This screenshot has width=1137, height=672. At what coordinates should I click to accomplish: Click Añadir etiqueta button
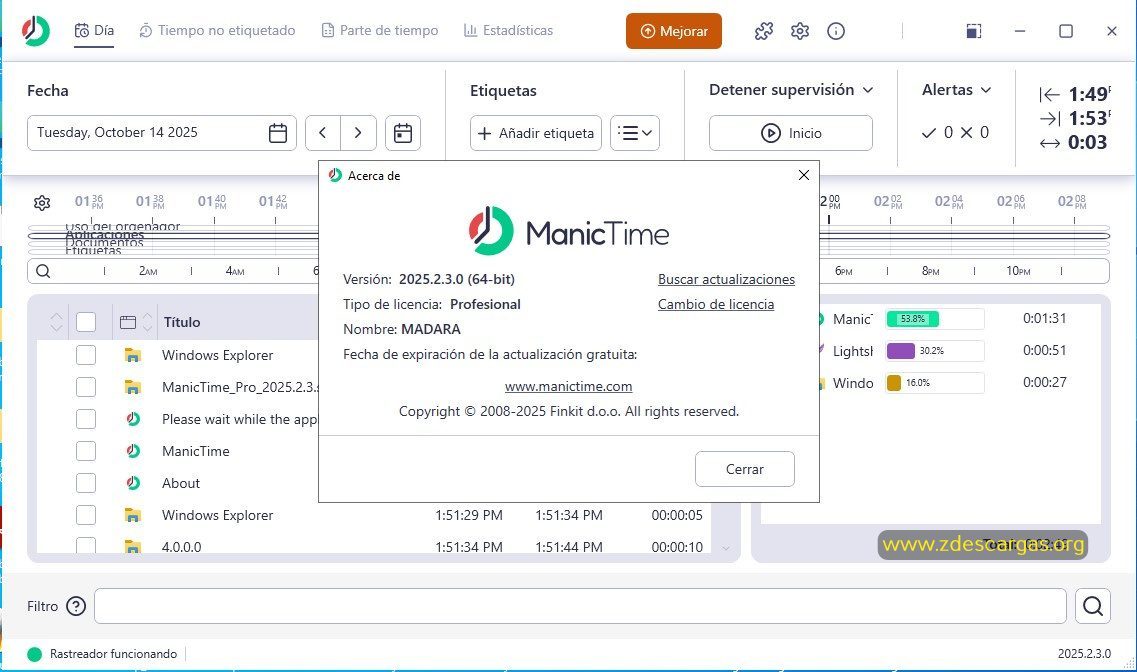tap(536, 133)
